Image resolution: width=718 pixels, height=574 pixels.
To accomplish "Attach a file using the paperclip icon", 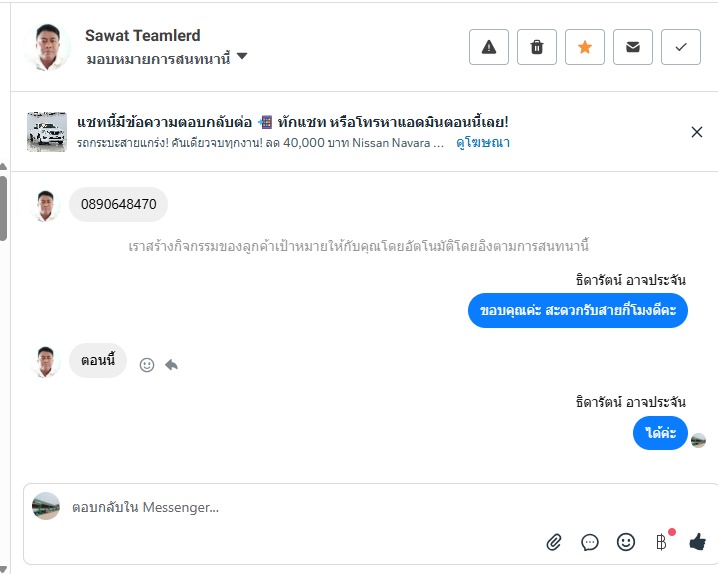I will coord(554,542).
